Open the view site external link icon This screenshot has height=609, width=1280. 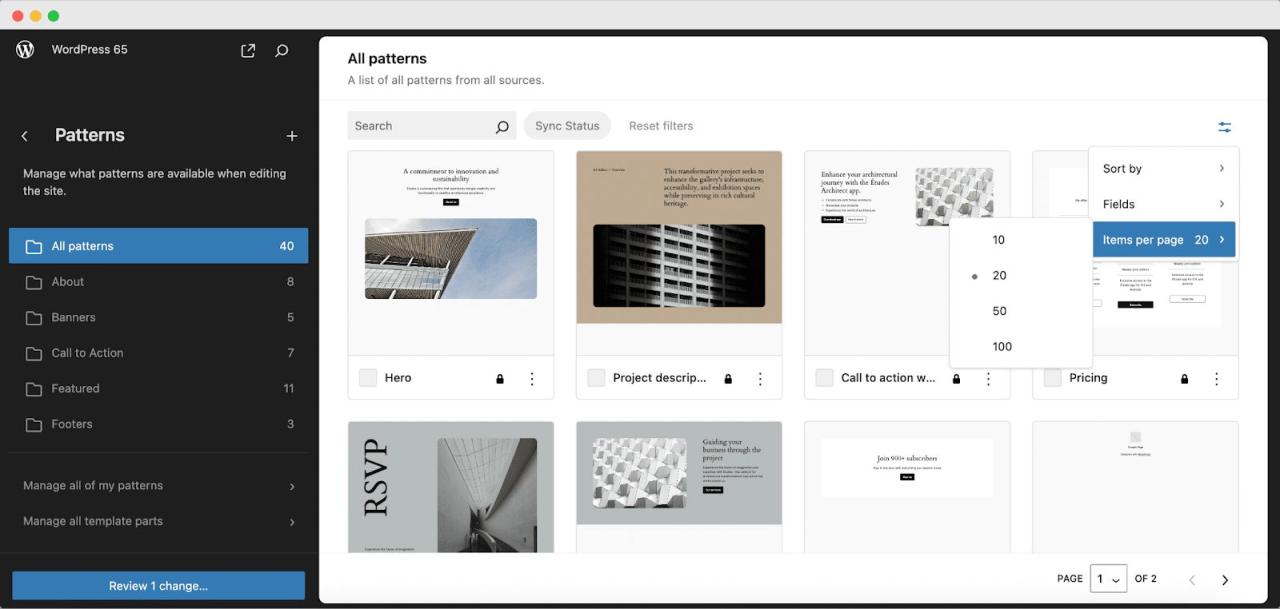[x=248, y=50]
